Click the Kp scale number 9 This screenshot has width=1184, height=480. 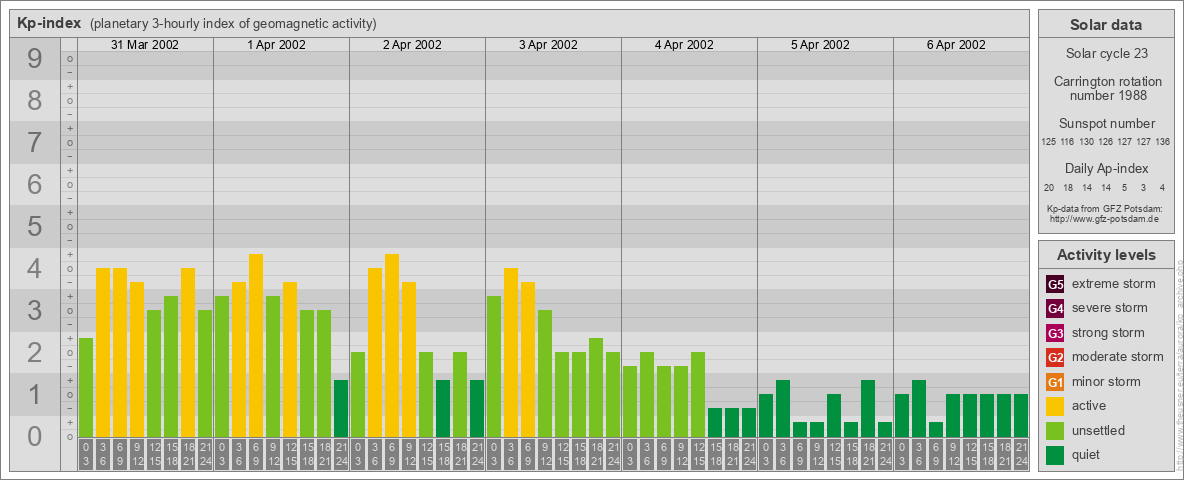pos(34,59)
